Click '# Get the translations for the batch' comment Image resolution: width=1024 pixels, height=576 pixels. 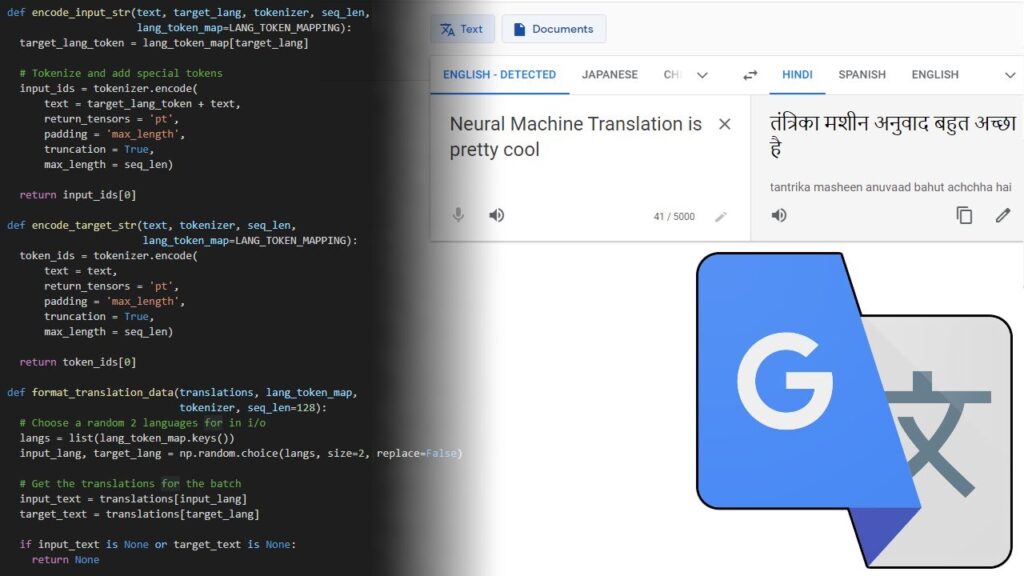130,483
